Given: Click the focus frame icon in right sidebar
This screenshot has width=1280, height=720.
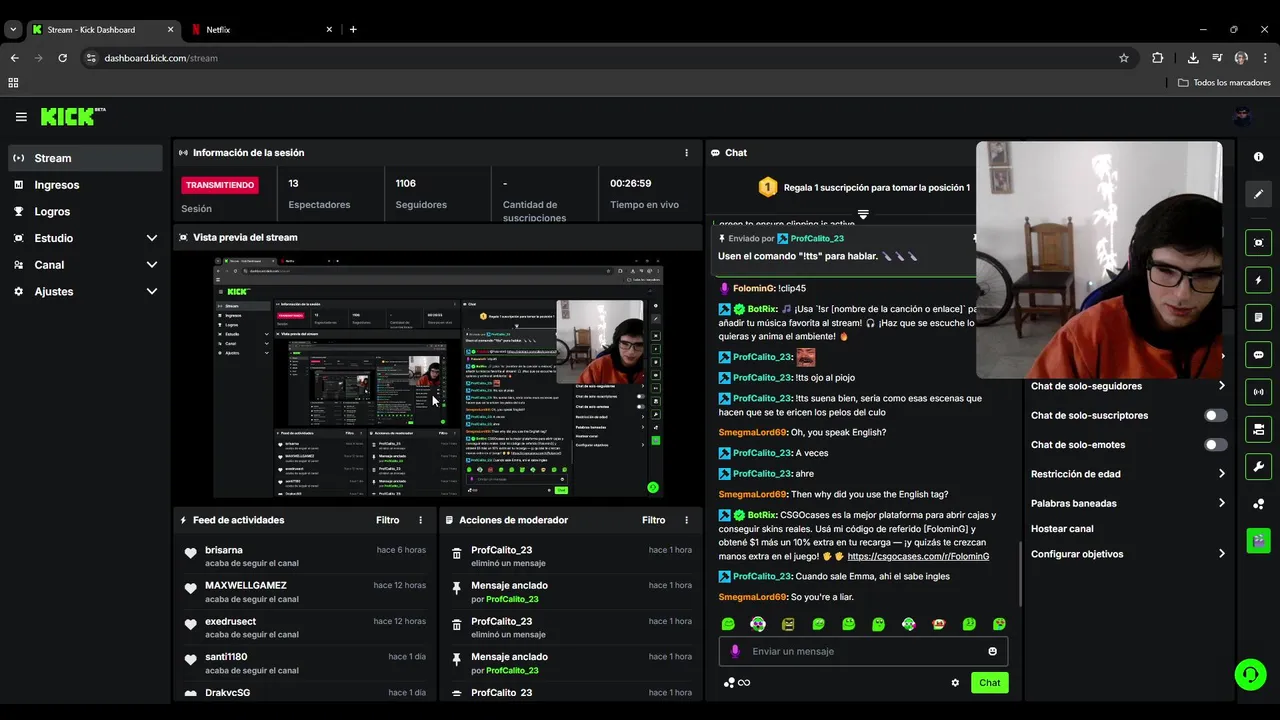Looking at the screenshot, I should [1258, 243].
